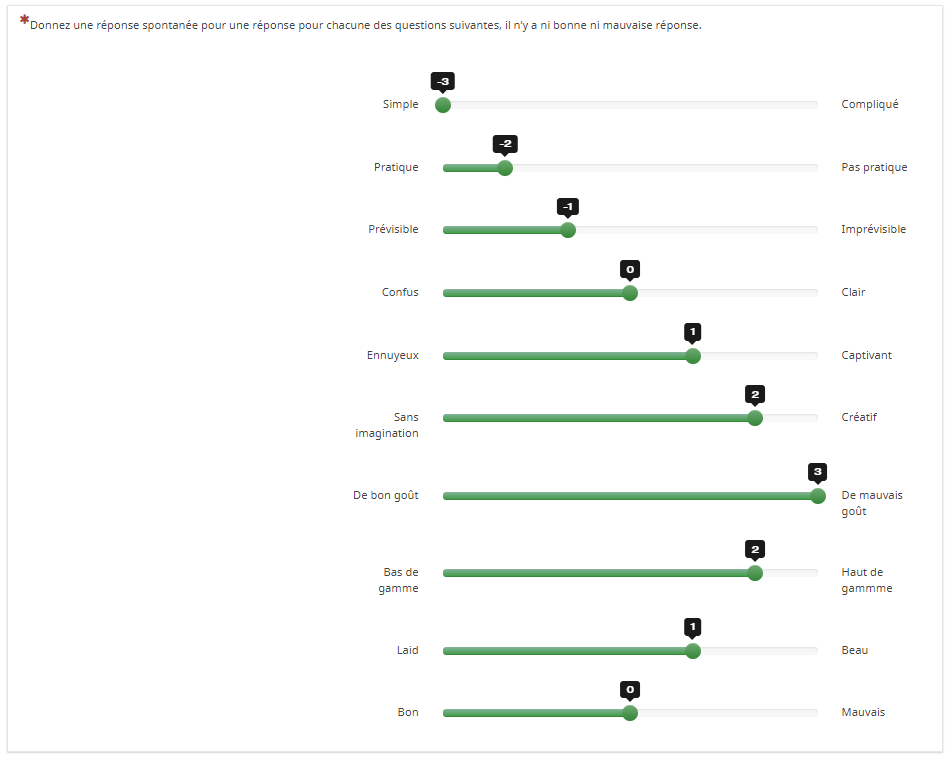Click the "-3" value tooltip

pyautogui.click(x=443, y=81)
